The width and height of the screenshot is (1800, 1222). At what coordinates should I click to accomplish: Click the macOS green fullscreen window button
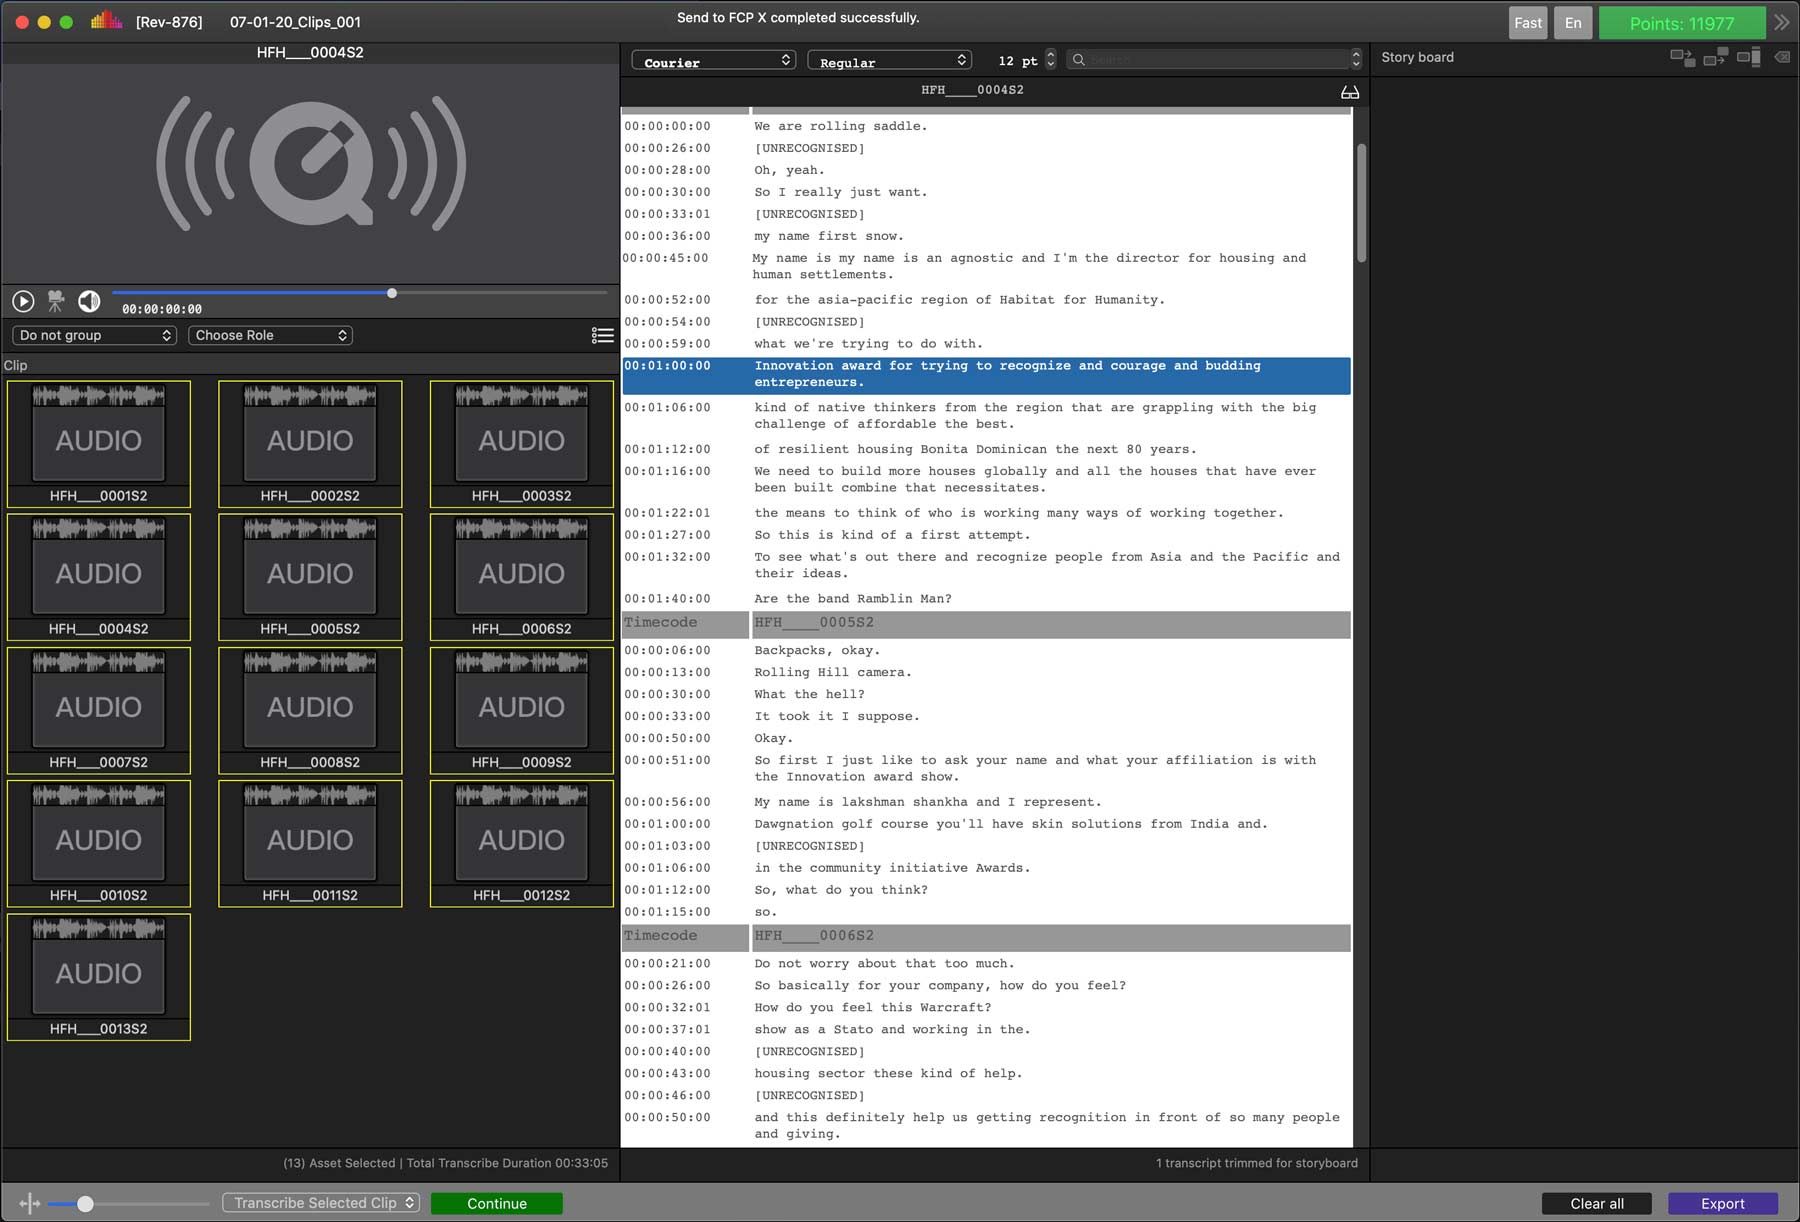(x=66, y=22)
